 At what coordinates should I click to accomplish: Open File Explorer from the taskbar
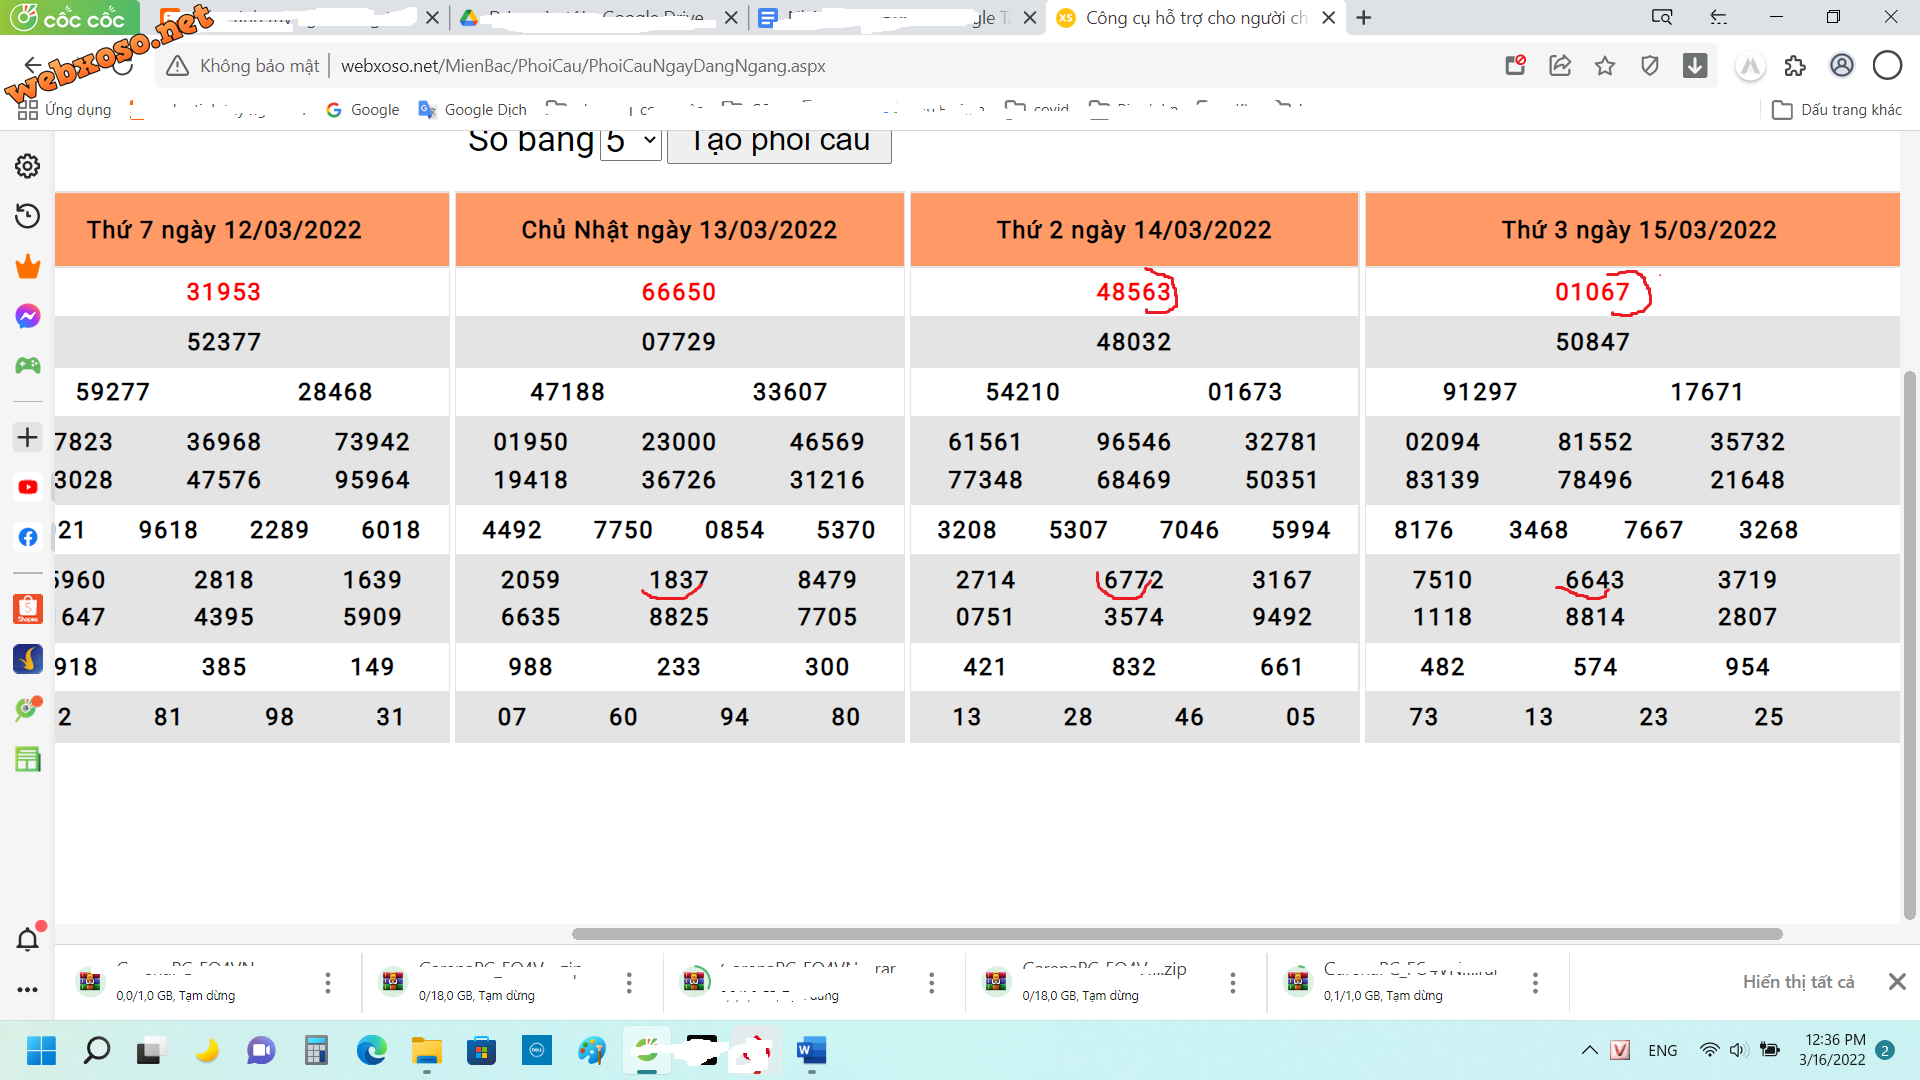426,1051
